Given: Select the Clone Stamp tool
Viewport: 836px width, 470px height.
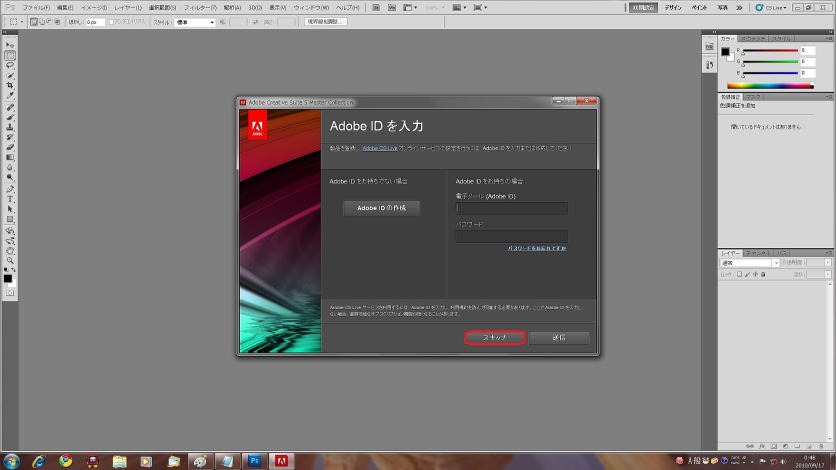Looking at the screenshot, I should click(x=10, y=128).
